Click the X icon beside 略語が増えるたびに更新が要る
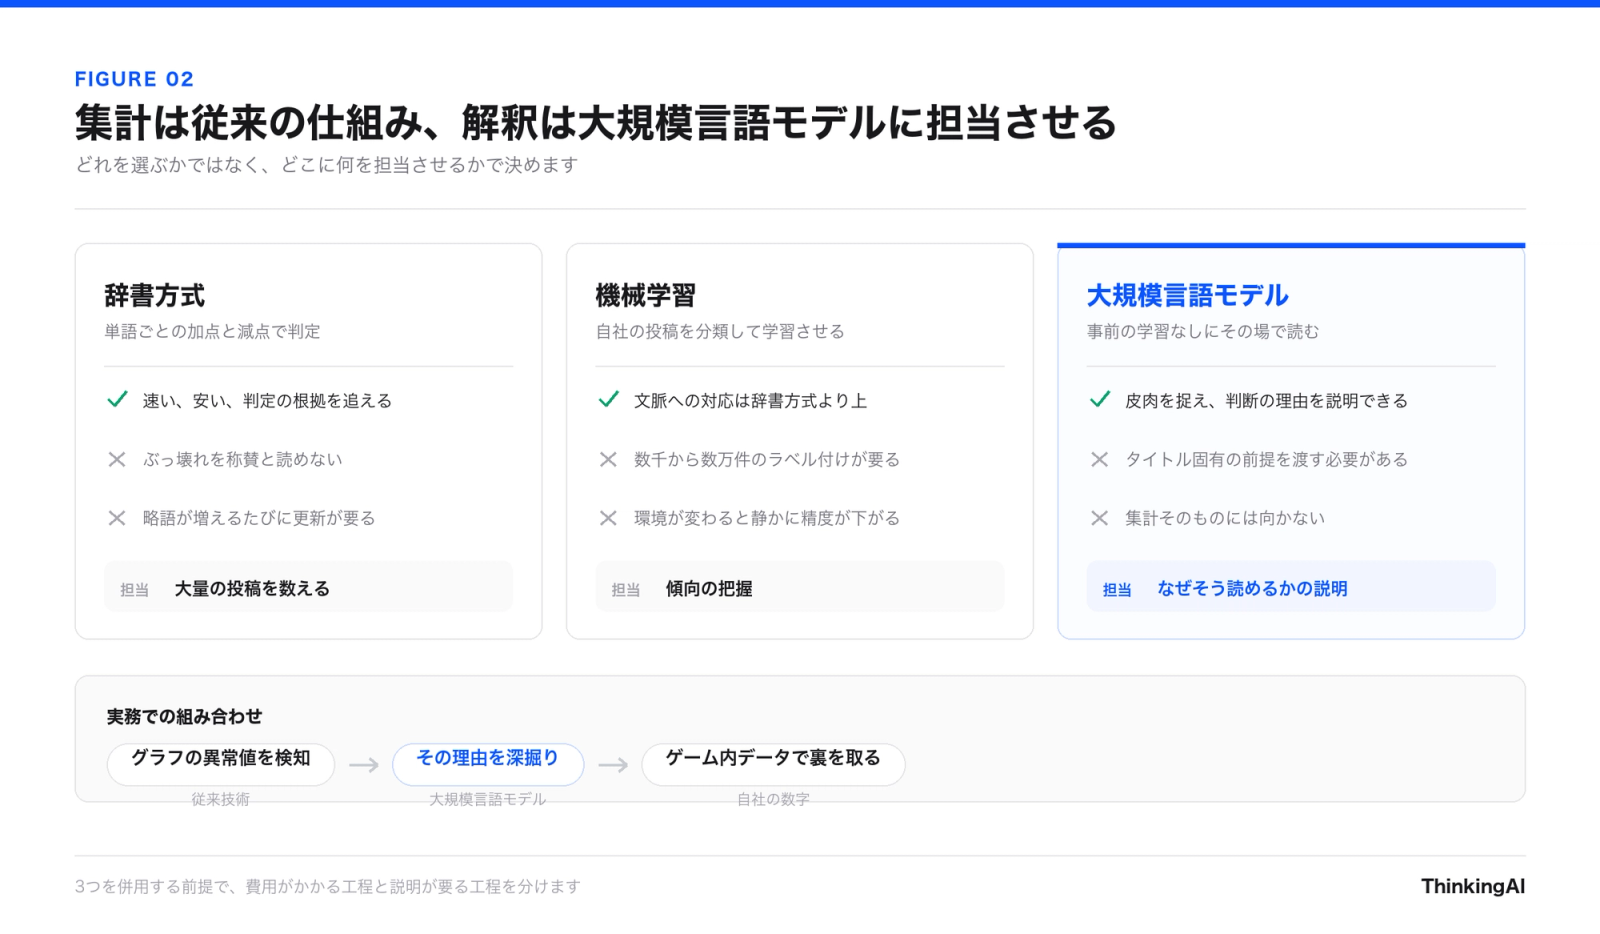 pyautogui.click(x=117, y=518)
